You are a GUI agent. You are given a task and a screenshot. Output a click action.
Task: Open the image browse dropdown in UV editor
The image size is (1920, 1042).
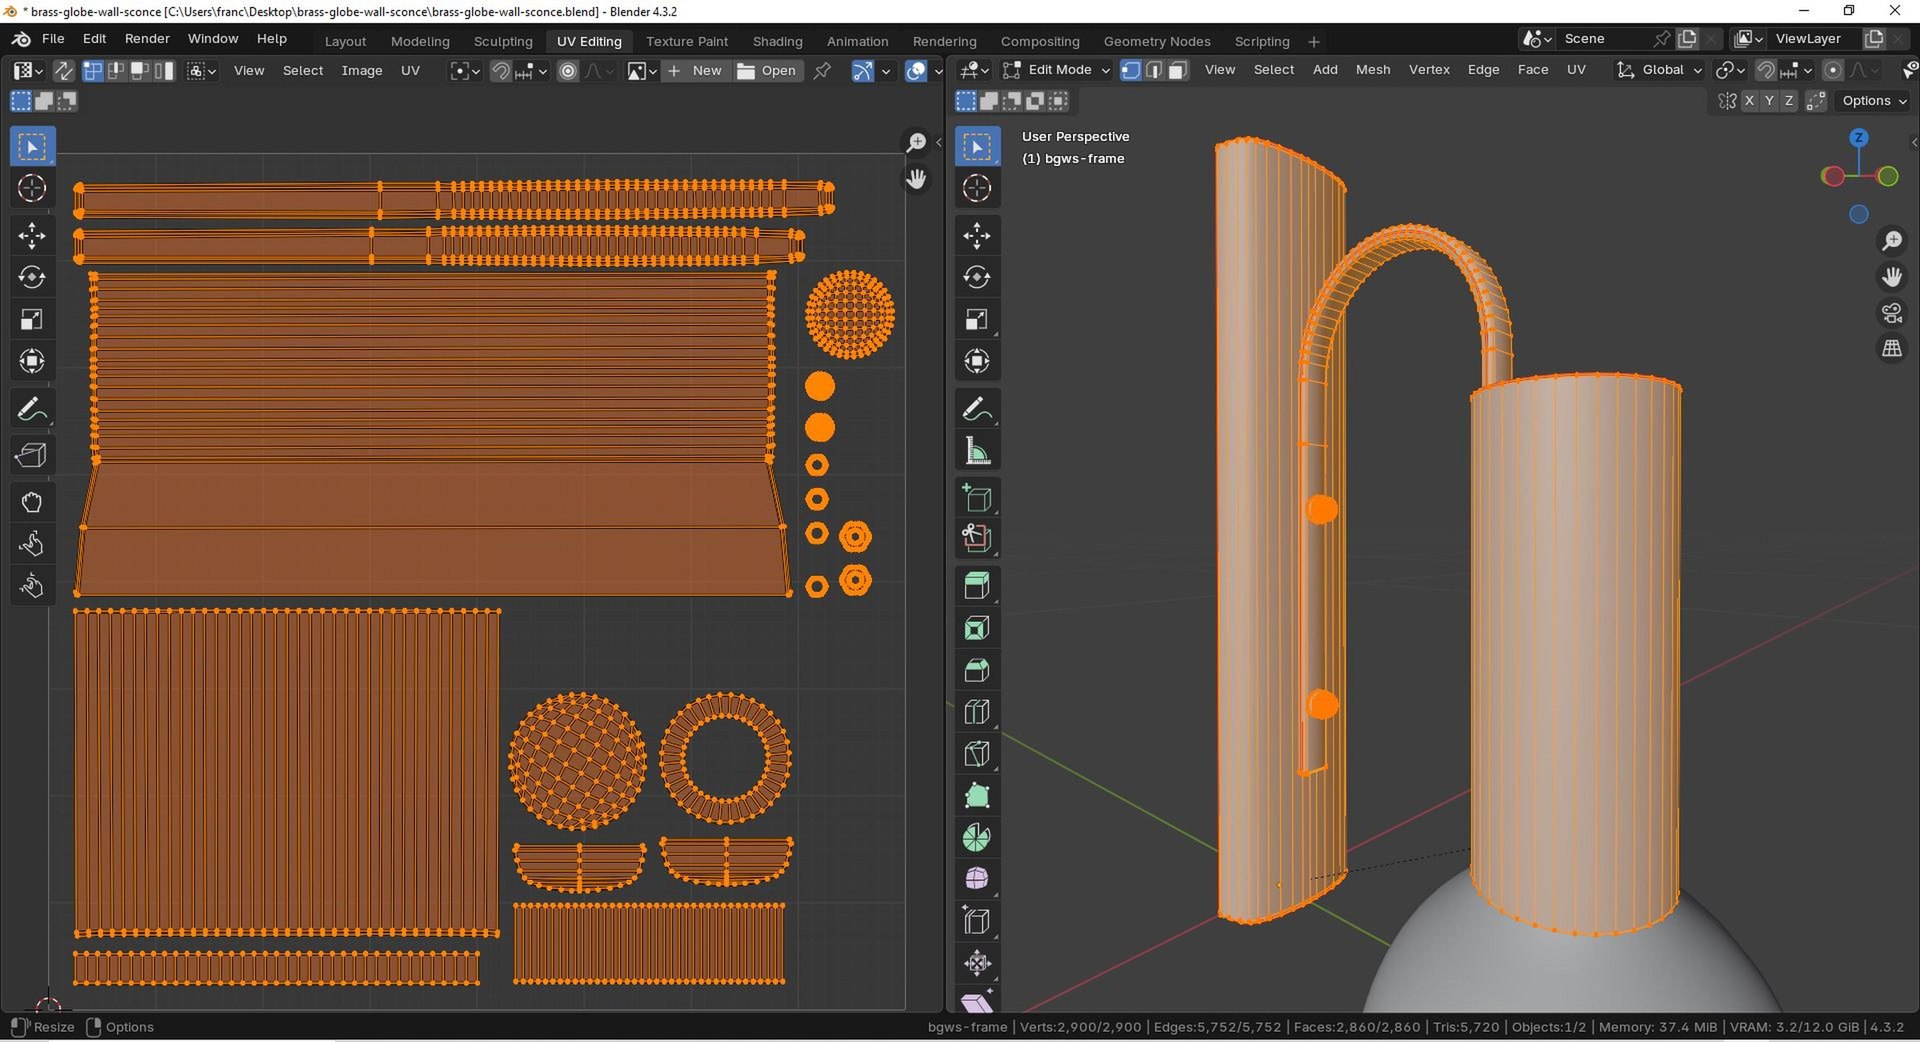pos(641,71)
